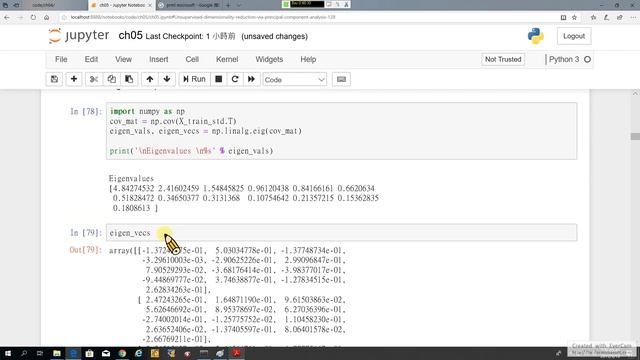
Task: Open File Explorer from the taskbar
Action: (x=57, y=353)
